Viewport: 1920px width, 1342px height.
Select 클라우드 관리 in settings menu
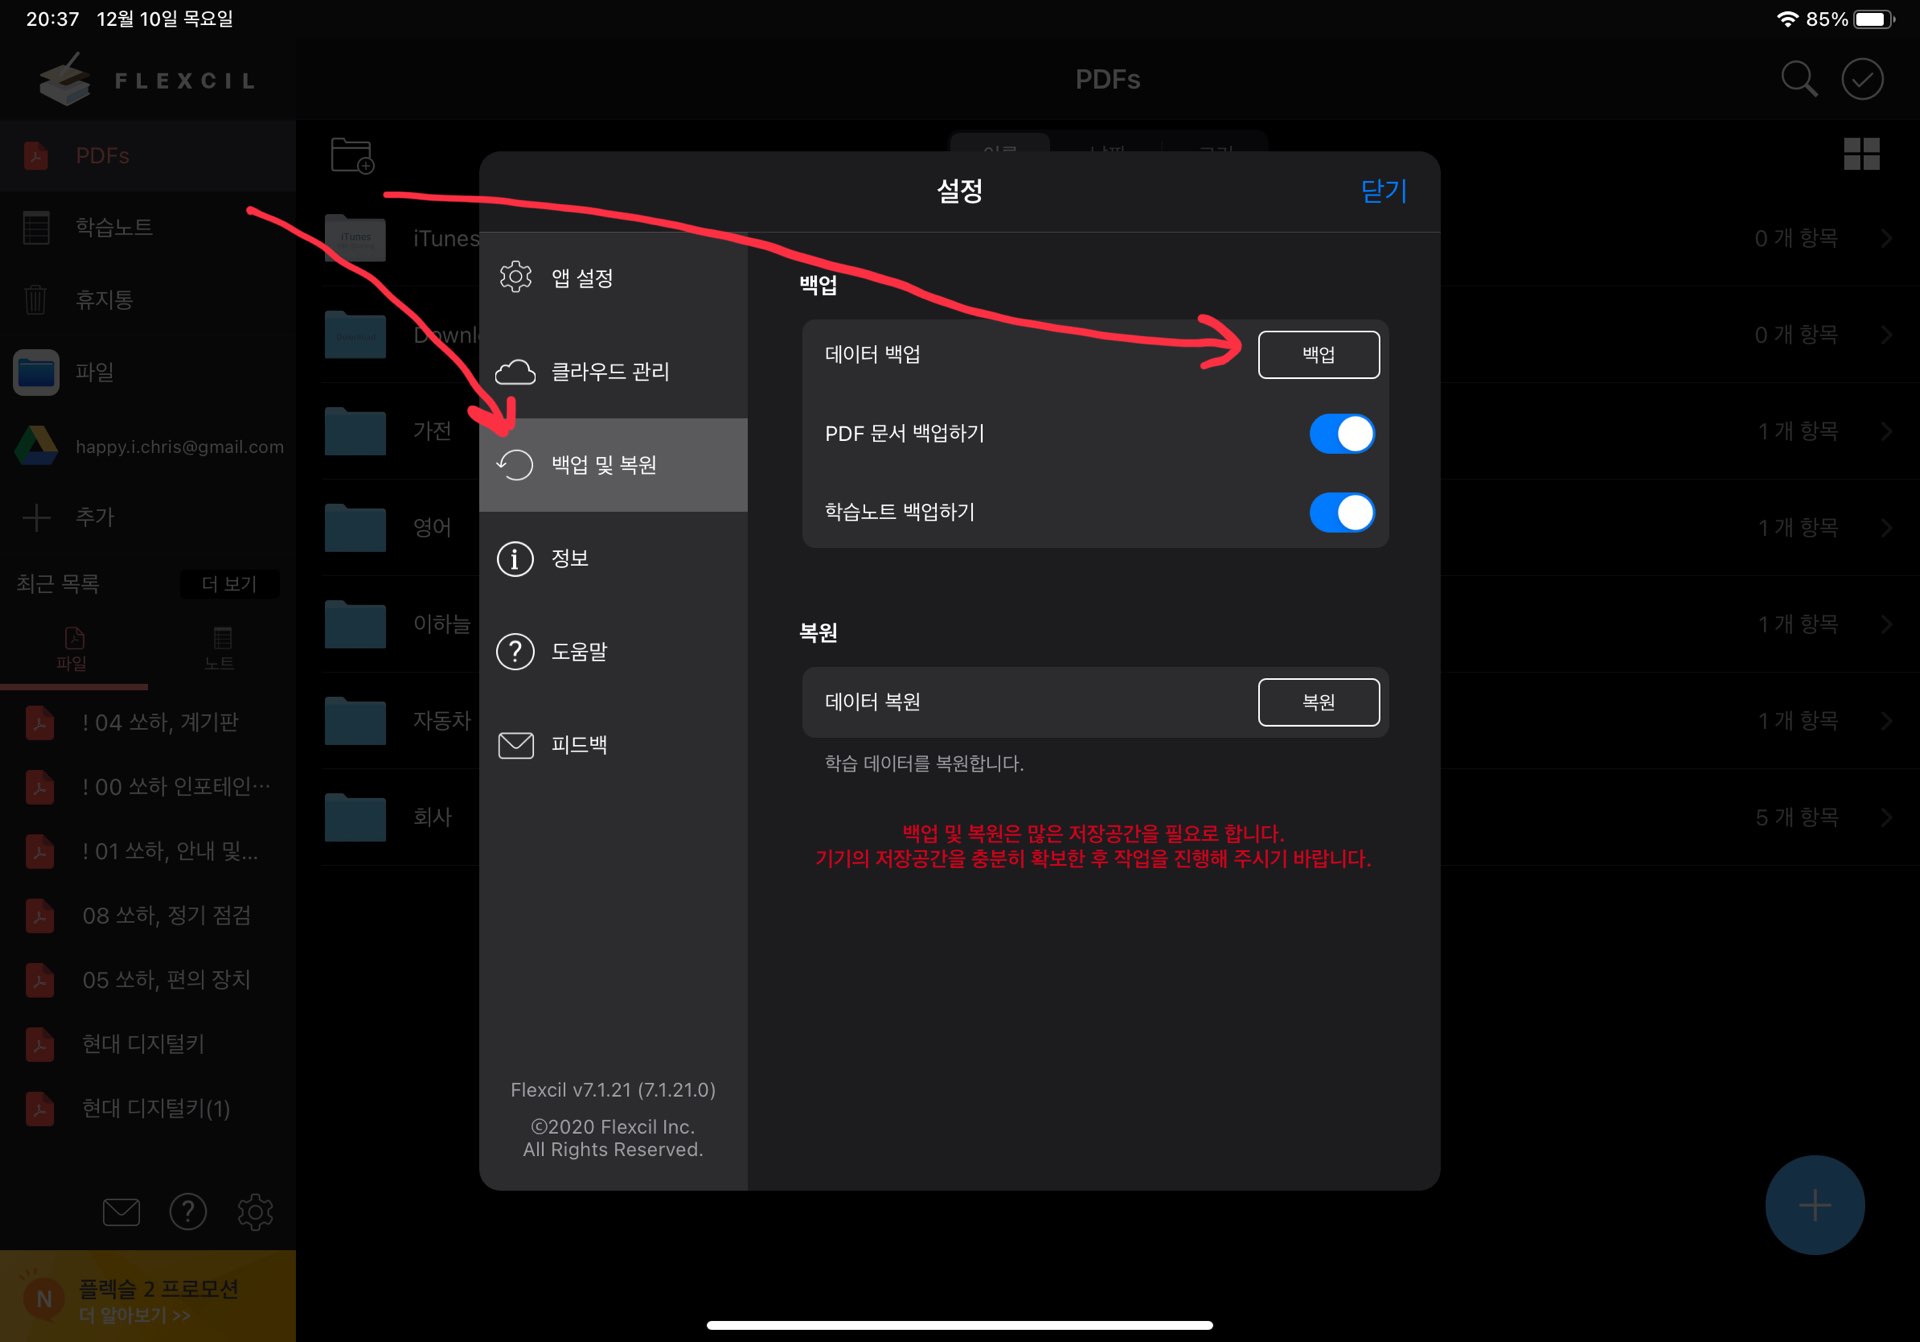point(612,372)
